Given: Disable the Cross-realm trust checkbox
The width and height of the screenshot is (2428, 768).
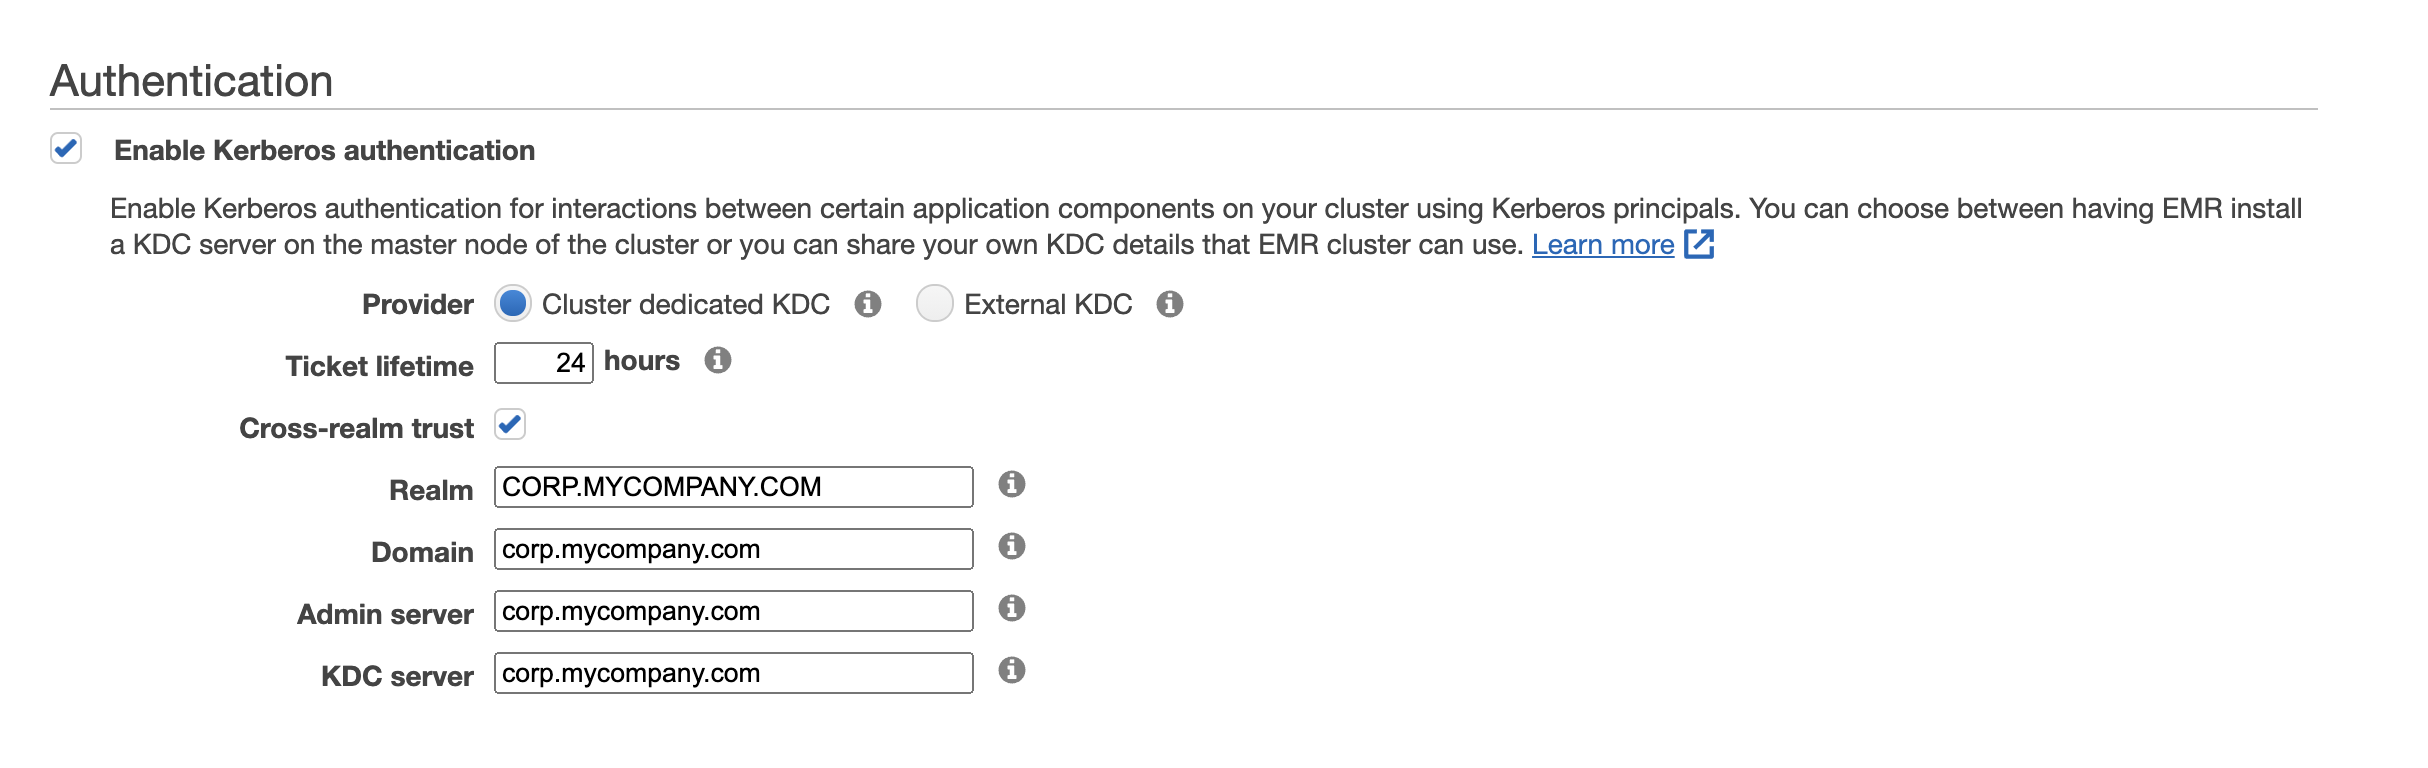Looking at the screenshot, I should coord(510,425).
